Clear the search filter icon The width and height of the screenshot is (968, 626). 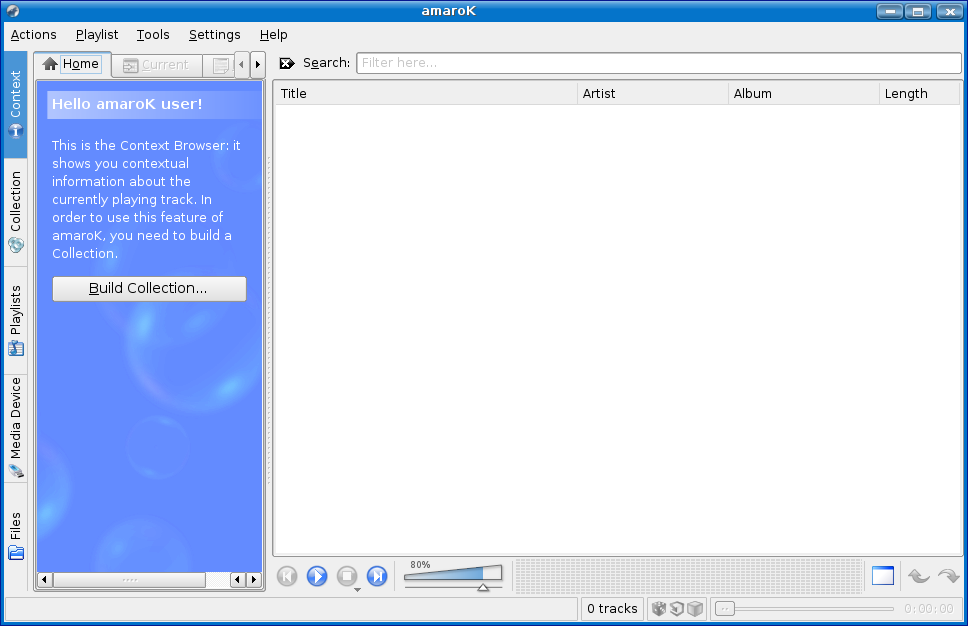287,63
